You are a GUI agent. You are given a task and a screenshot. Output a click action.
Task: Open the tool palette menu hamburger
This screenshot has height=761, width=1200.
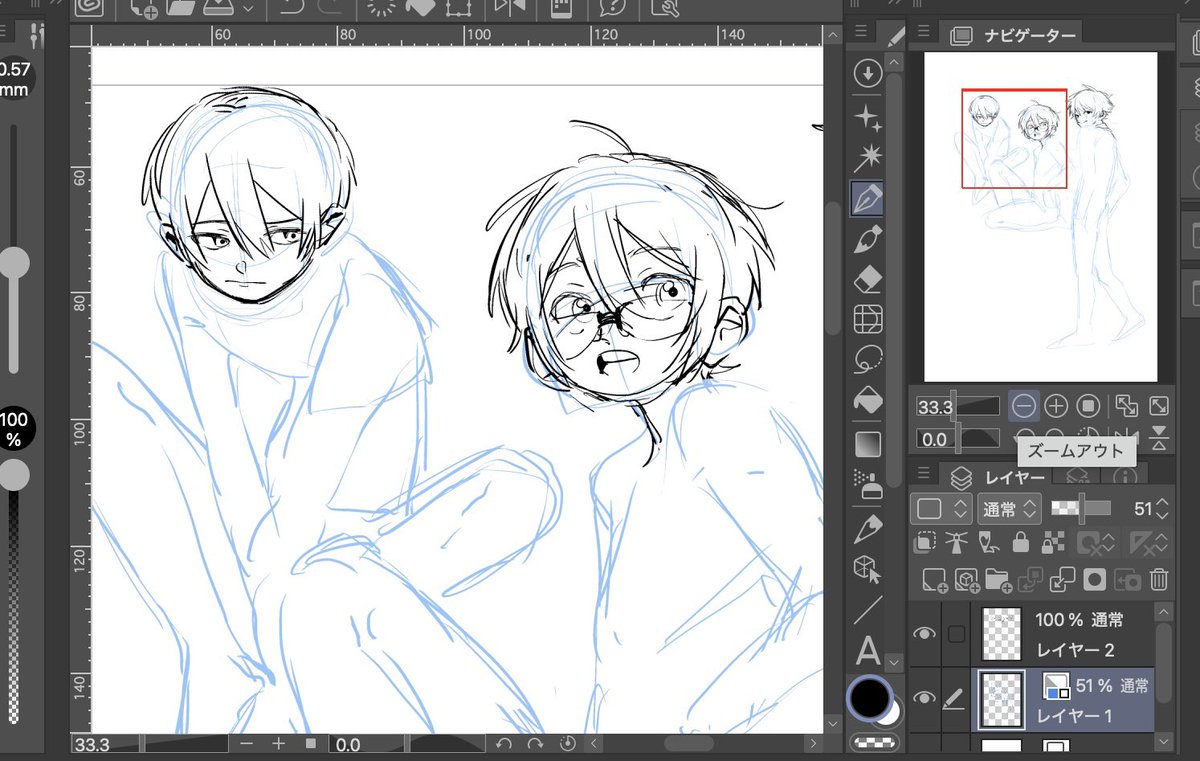860,33
